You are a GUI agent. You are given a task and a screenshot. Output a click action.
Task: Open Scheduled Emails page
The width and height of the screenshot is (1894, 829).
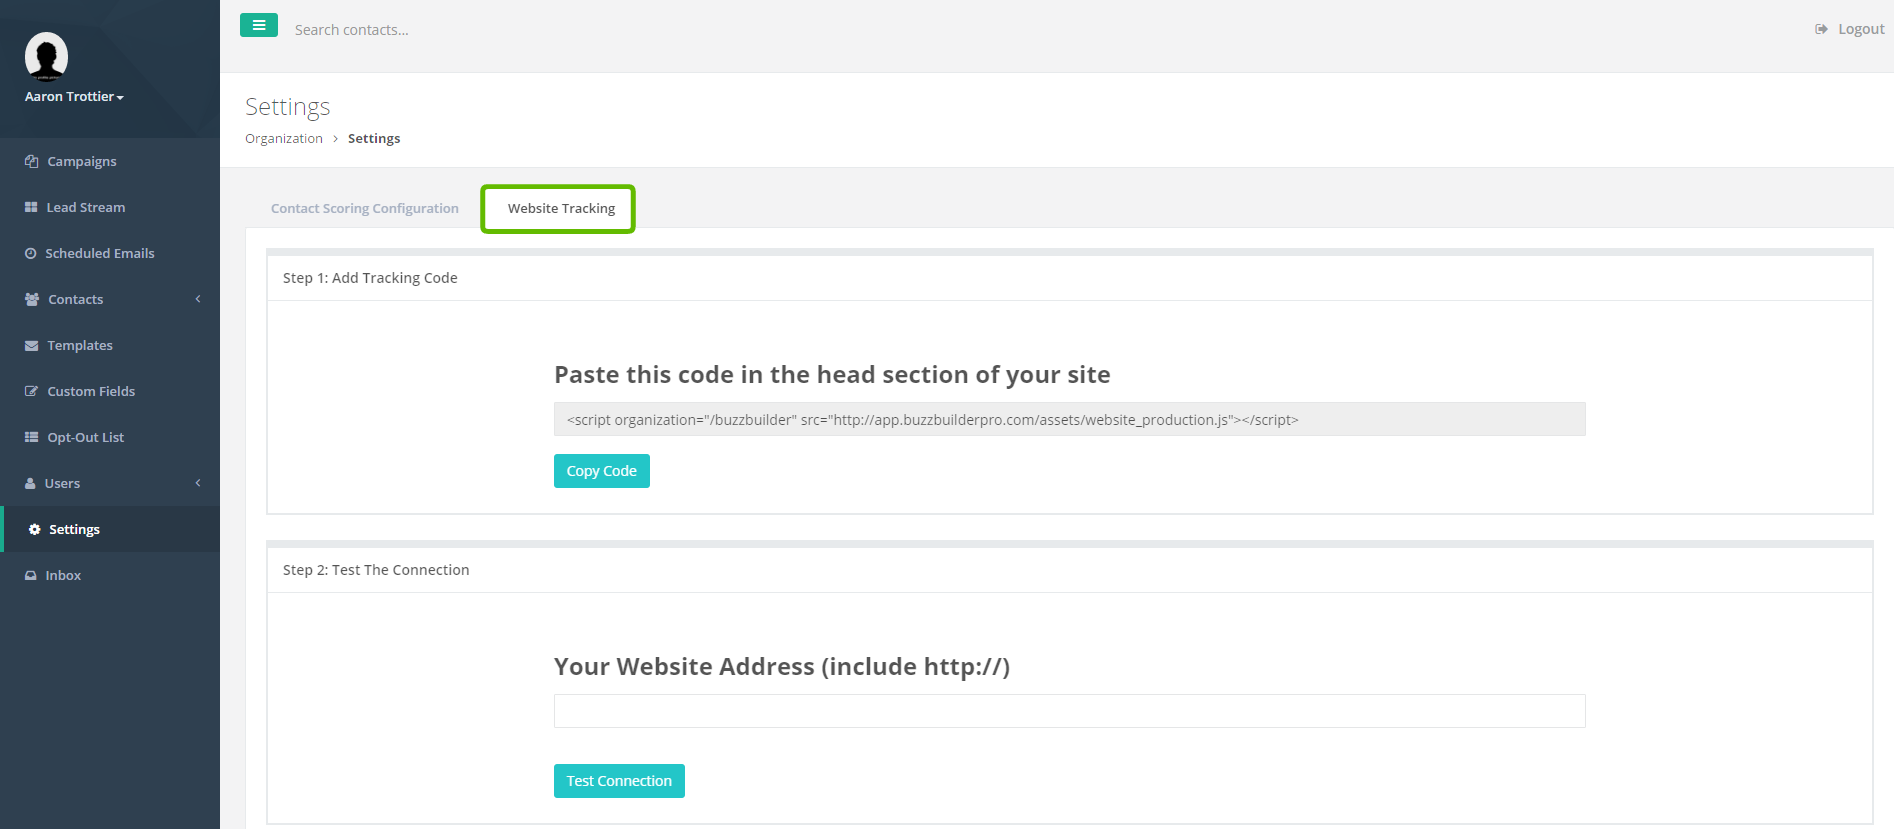pyautogui.click(x=110, y=253)
